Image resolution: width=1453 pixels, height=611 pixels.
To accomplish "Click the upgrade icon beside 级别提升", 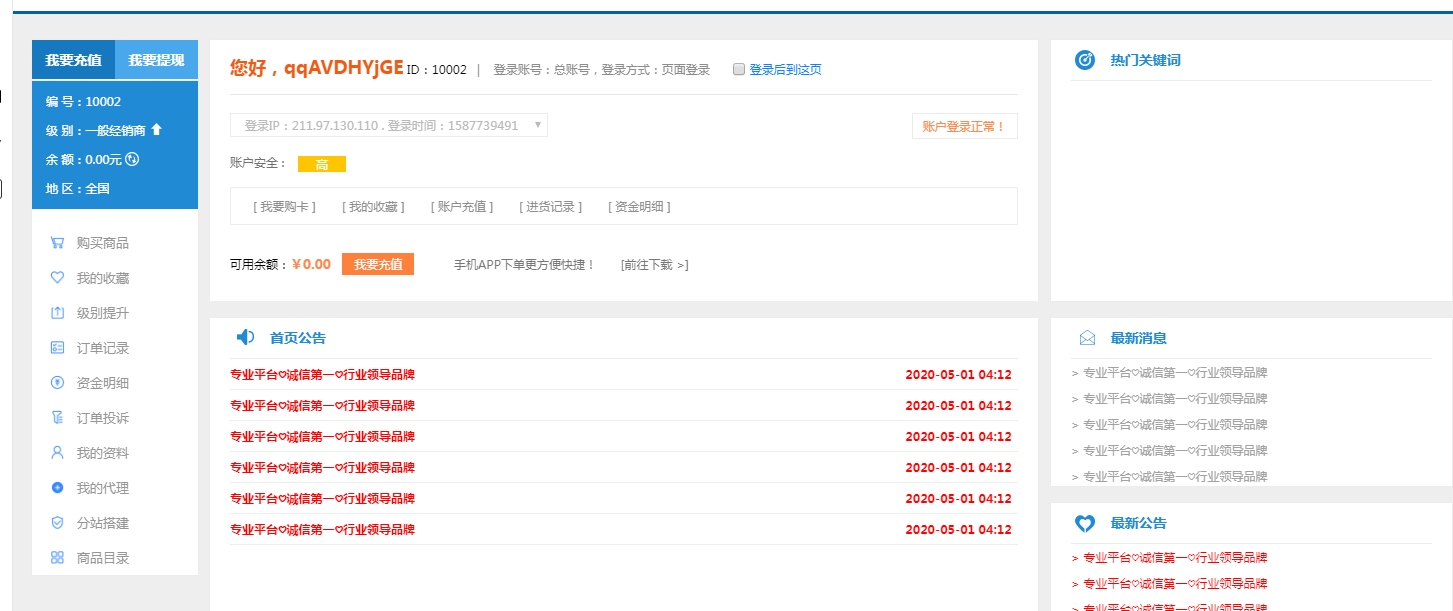I will tap(57, 313).
